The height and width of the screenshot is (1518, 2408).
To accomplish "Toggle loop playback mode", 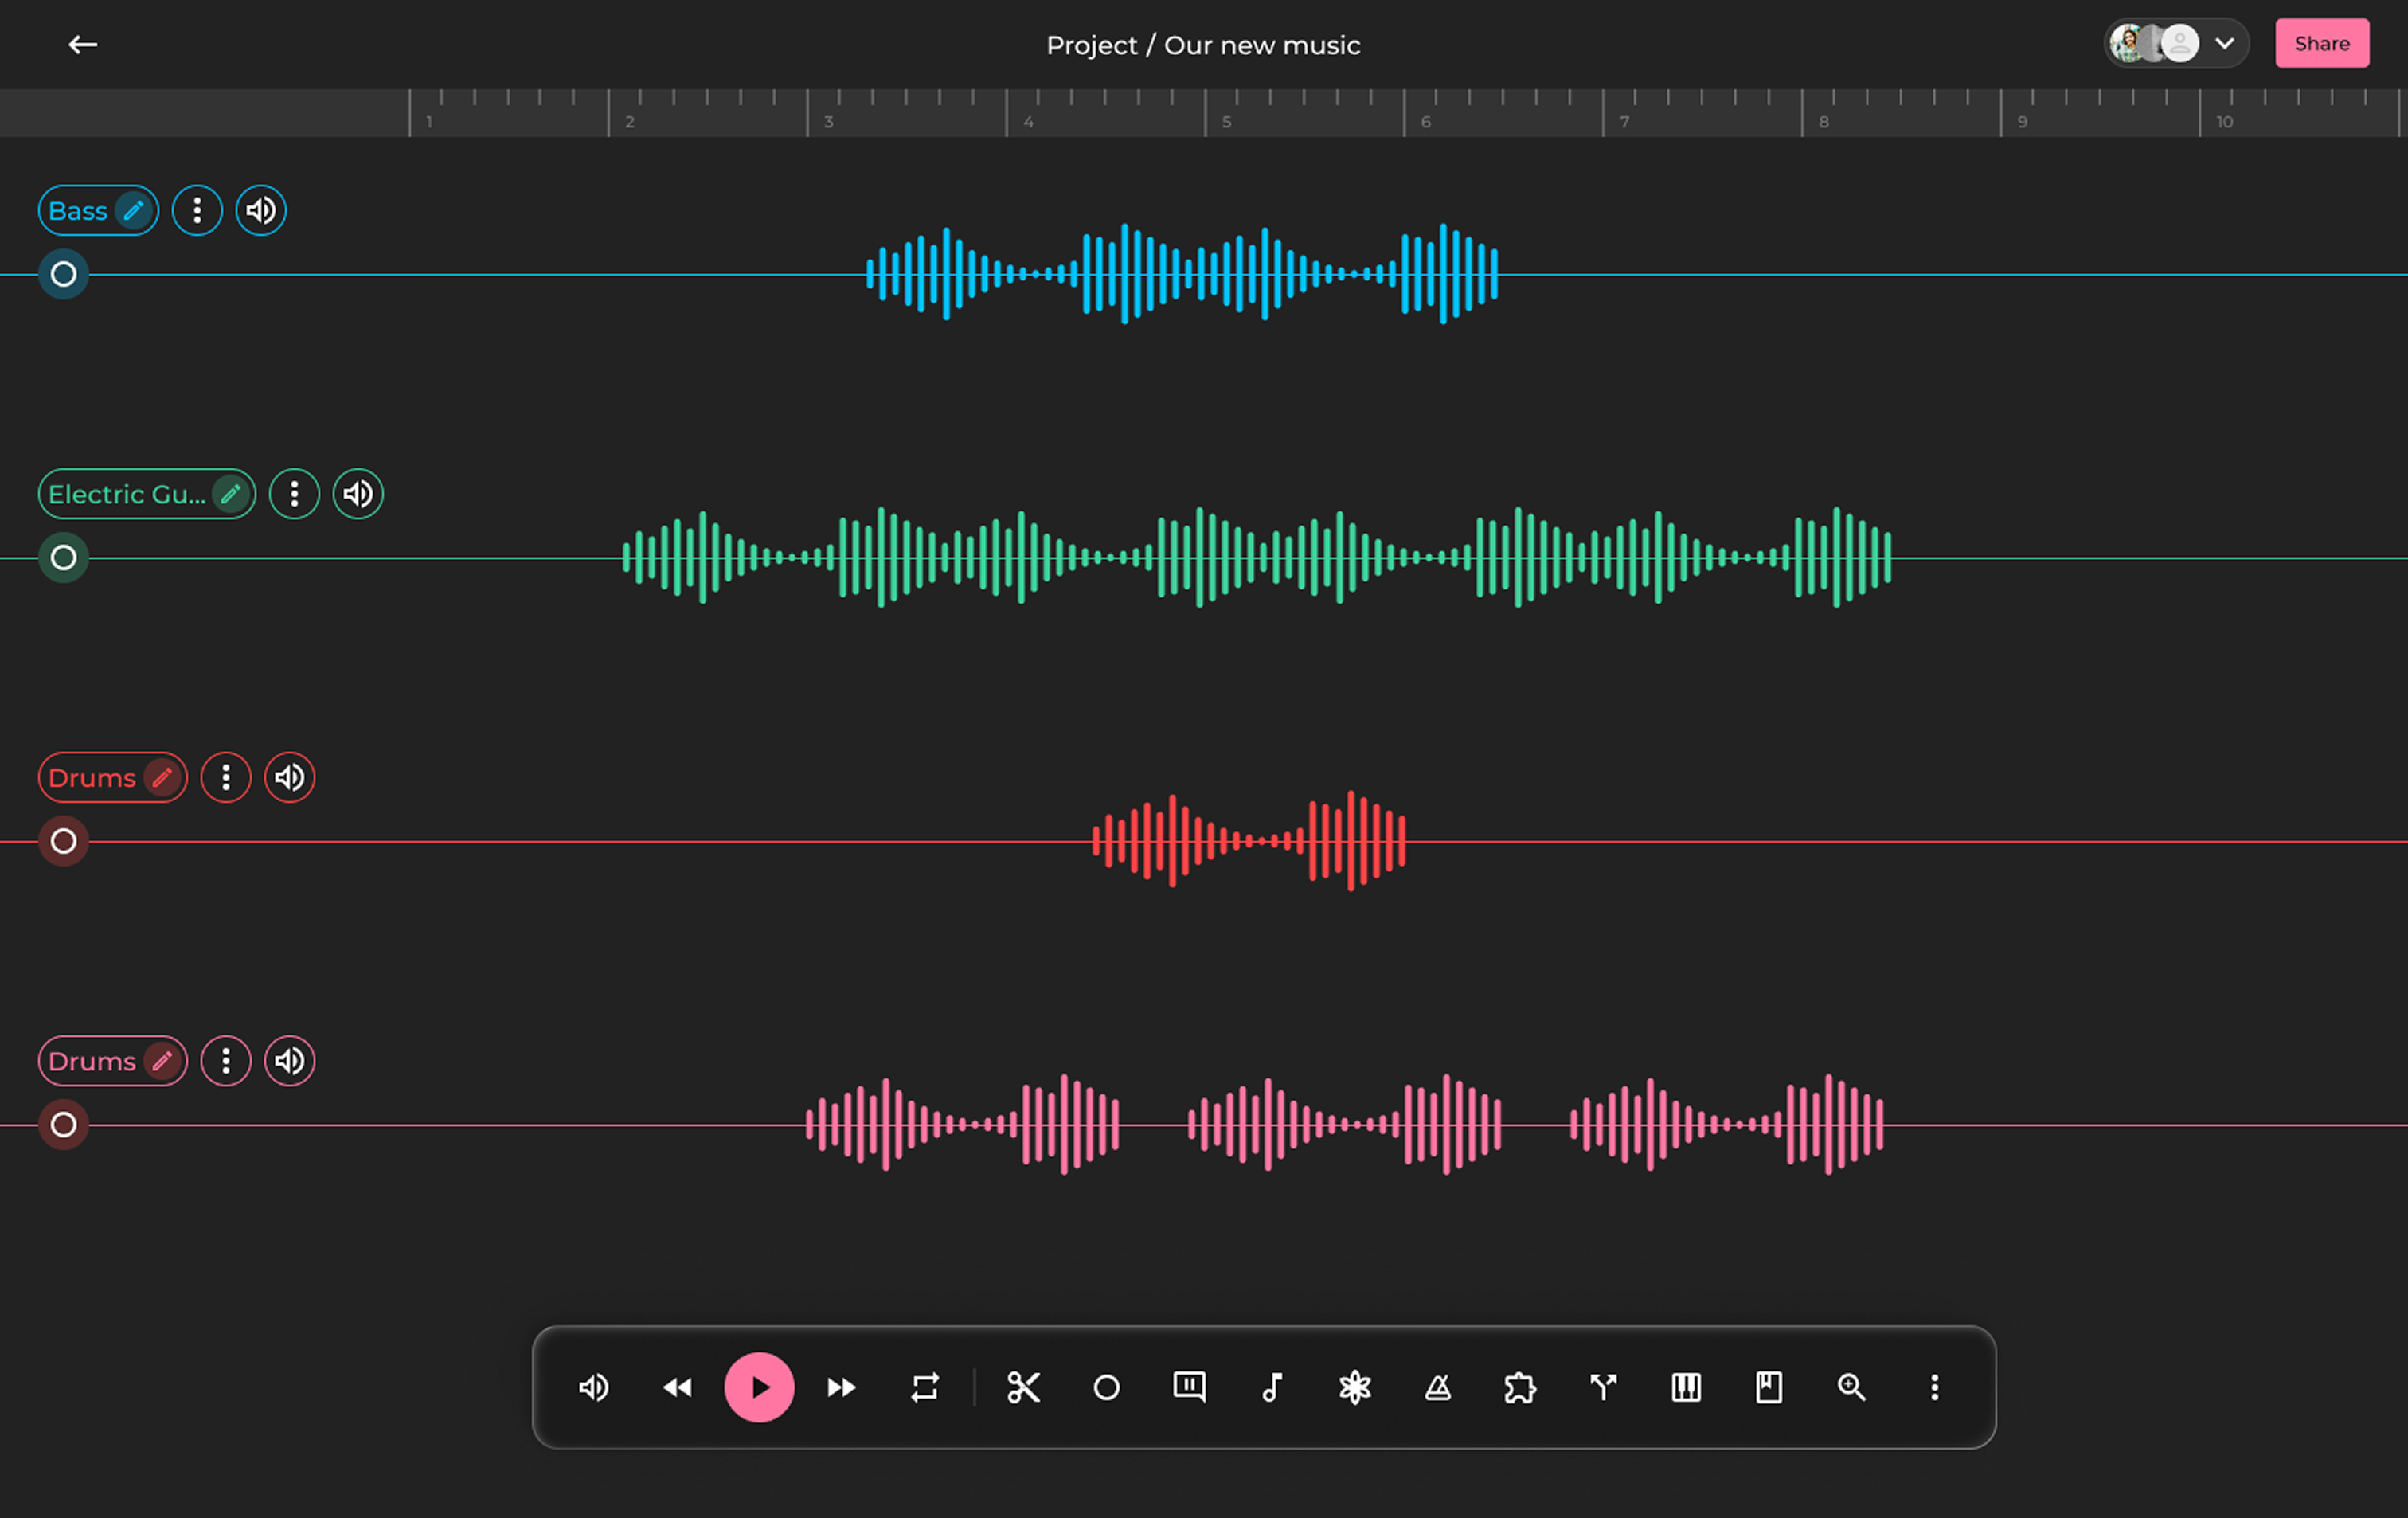I will [925, 1387].
